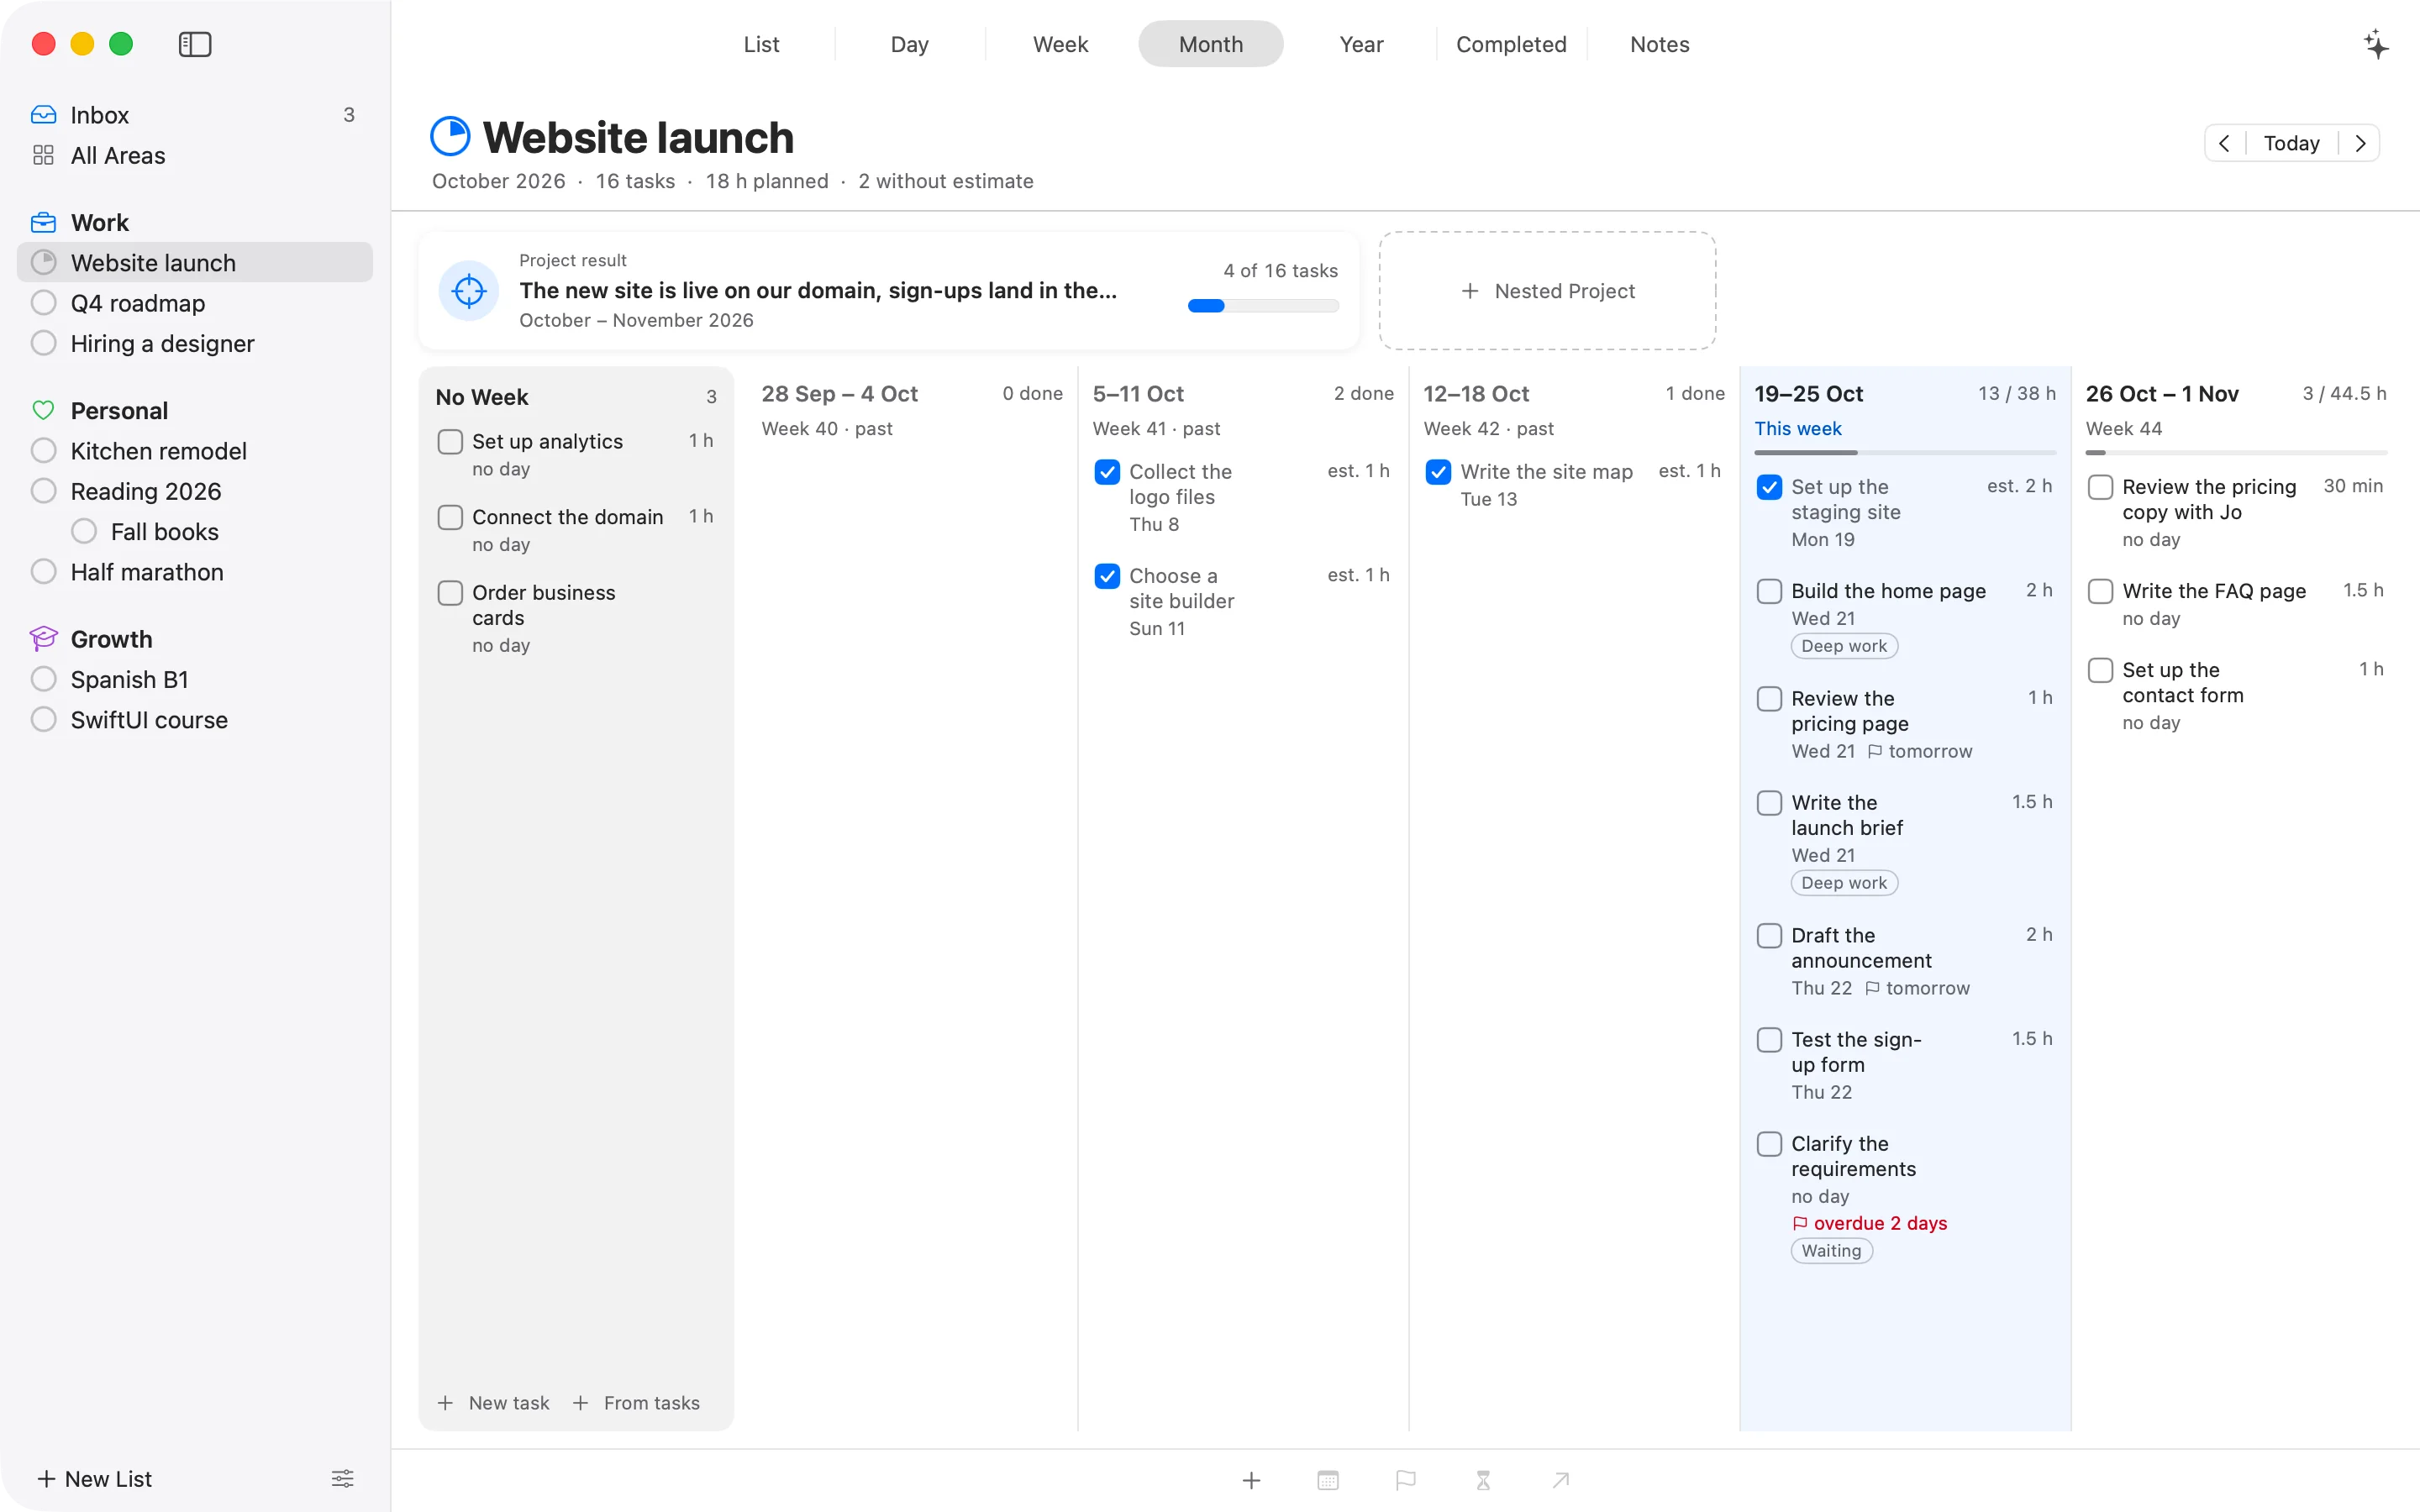Viewport: 2420px width, 1512px height.
Task: Open the Kitchen remodel project
Action: tap(195, 451)
